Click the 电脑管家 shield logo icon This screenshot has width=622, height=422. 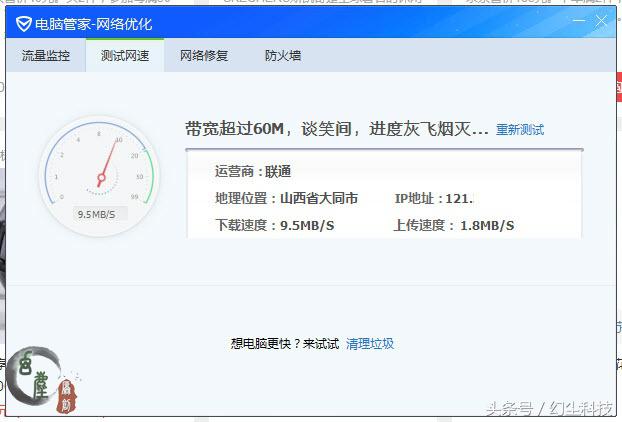[23, 24]
